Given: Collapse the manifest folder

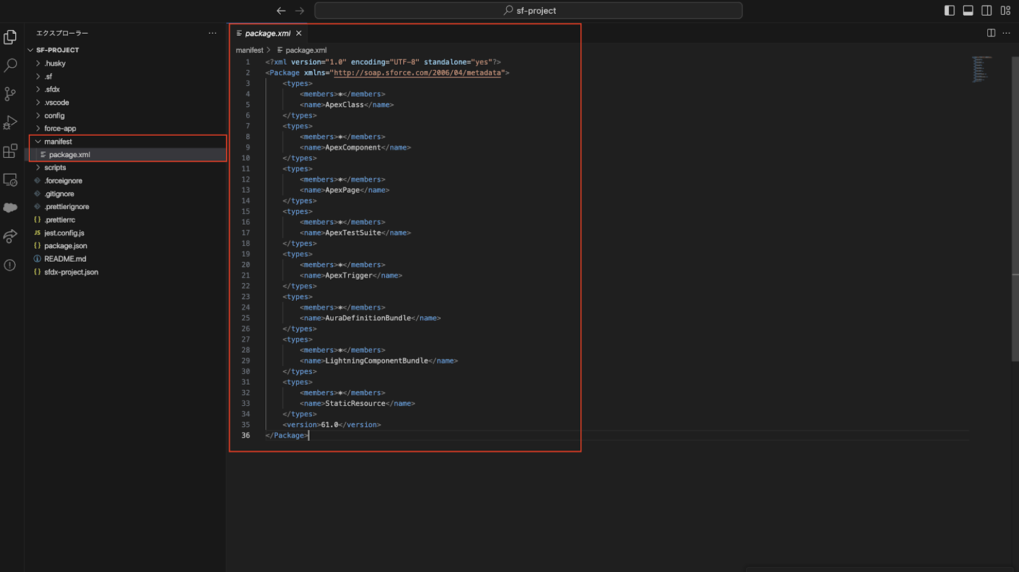Looking at the screenshot, I should tap(58, 142).
